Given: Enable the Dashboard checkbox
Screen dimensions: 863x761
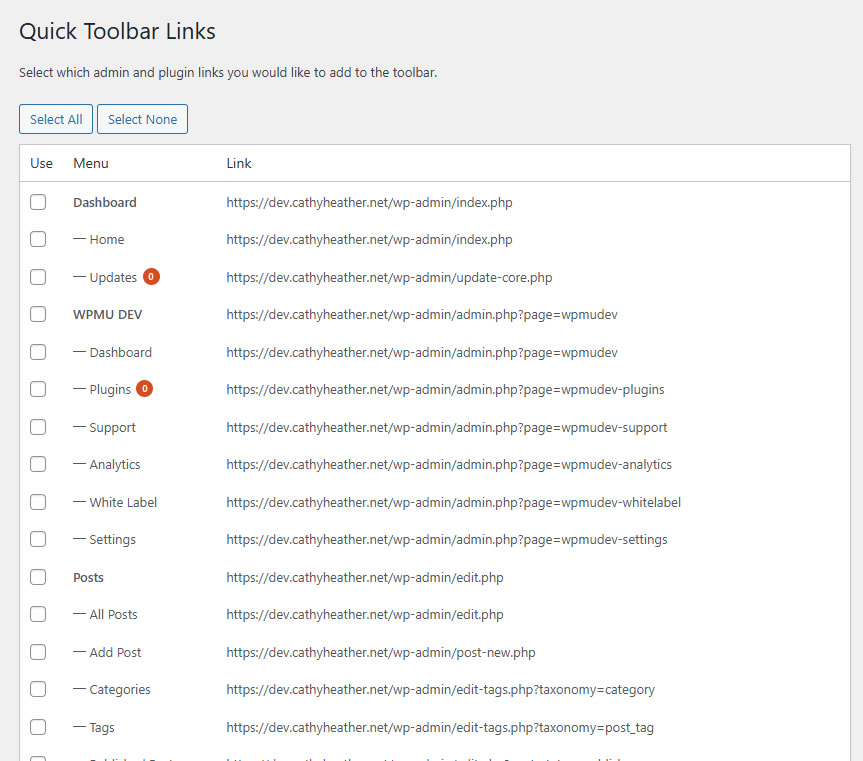Looking at the screenshot, I should (x=38, y=201).
